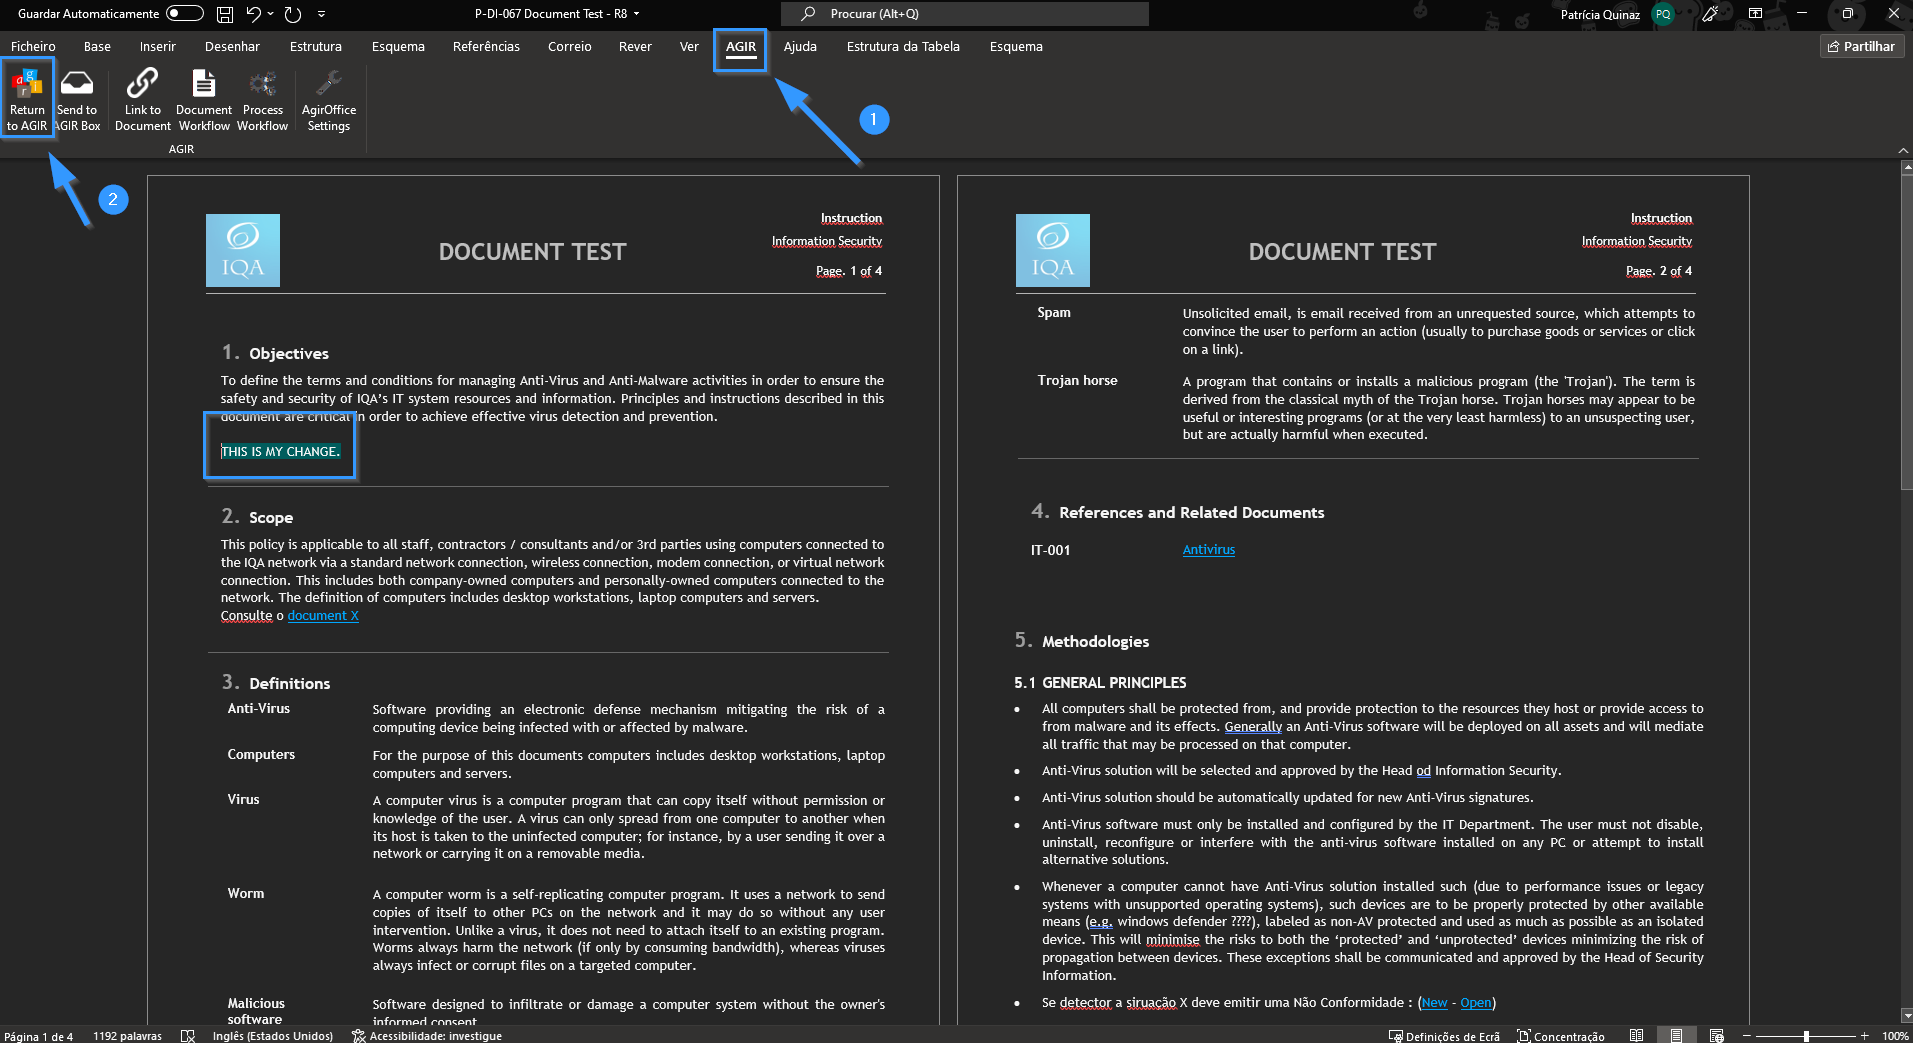Follow the 'document X' hyperlink
This screenshot has width=1913, height=1043.
(x=323, y=616)
